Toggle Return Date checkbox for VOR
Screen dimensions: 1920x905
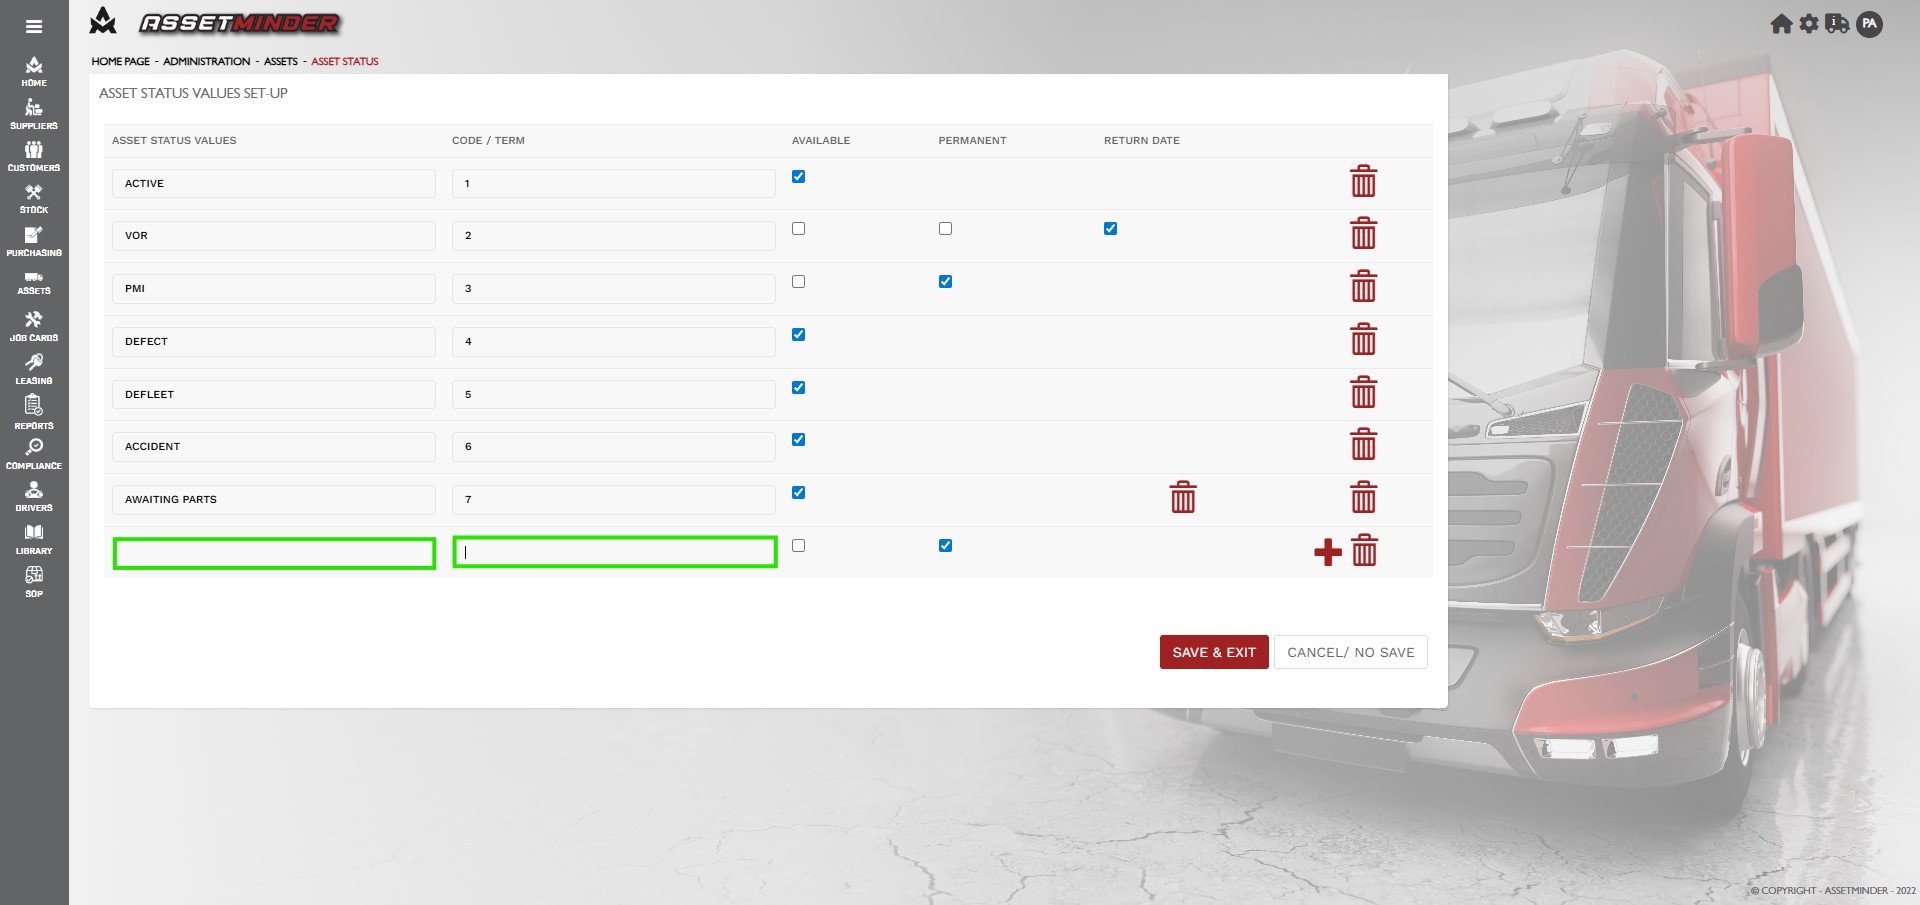point(1110,229)
